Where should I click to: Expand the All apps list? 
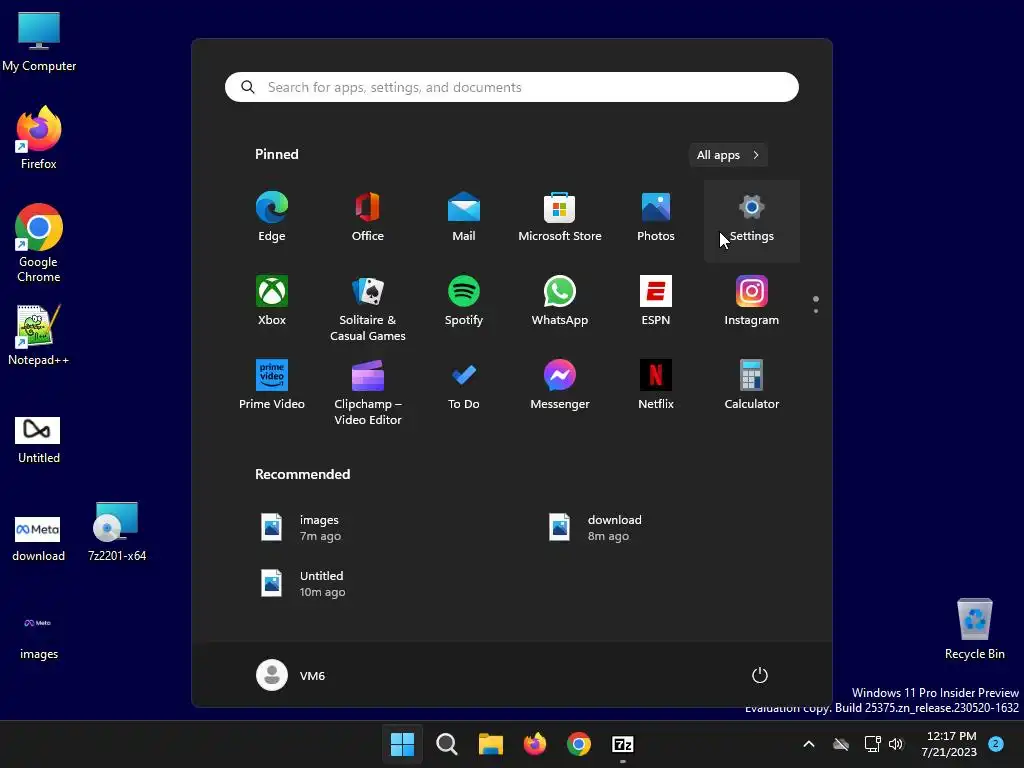coord(728,155)
